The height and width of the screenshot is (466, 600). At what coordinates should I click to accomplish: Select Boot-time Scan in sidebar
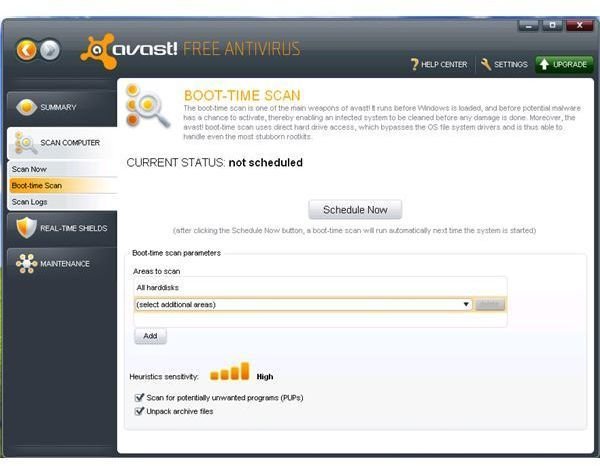(64, 186)
